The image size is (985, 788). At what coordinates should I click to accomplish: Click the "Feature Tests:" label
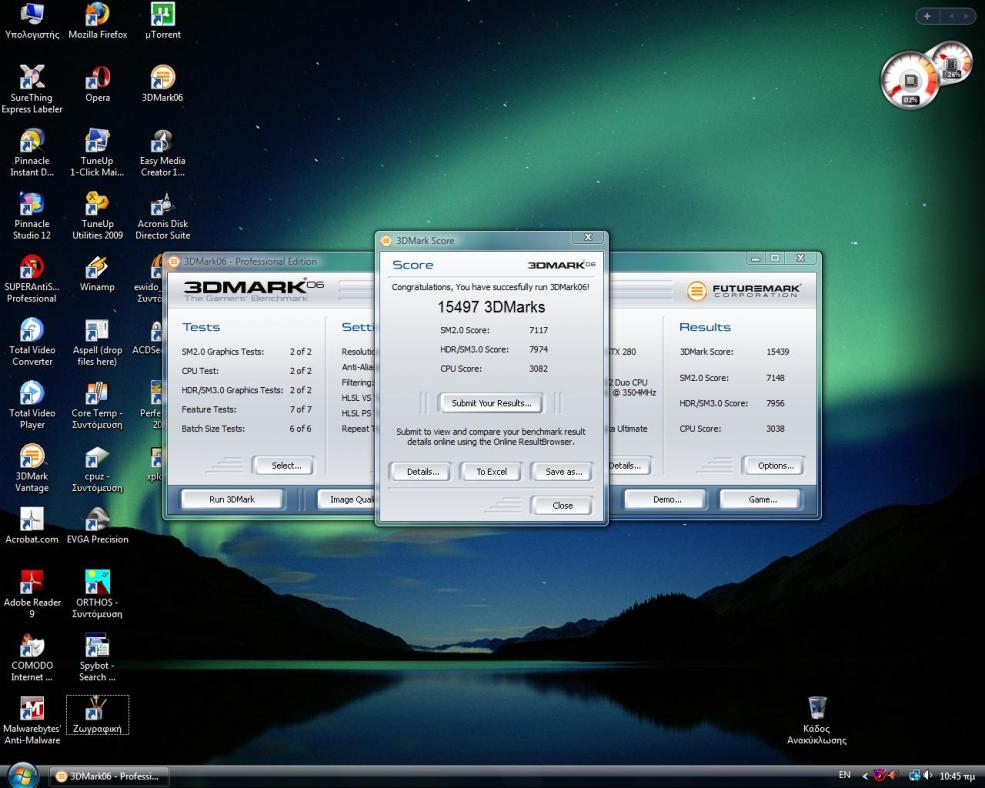pyautogui.click(x=209, y=410)
